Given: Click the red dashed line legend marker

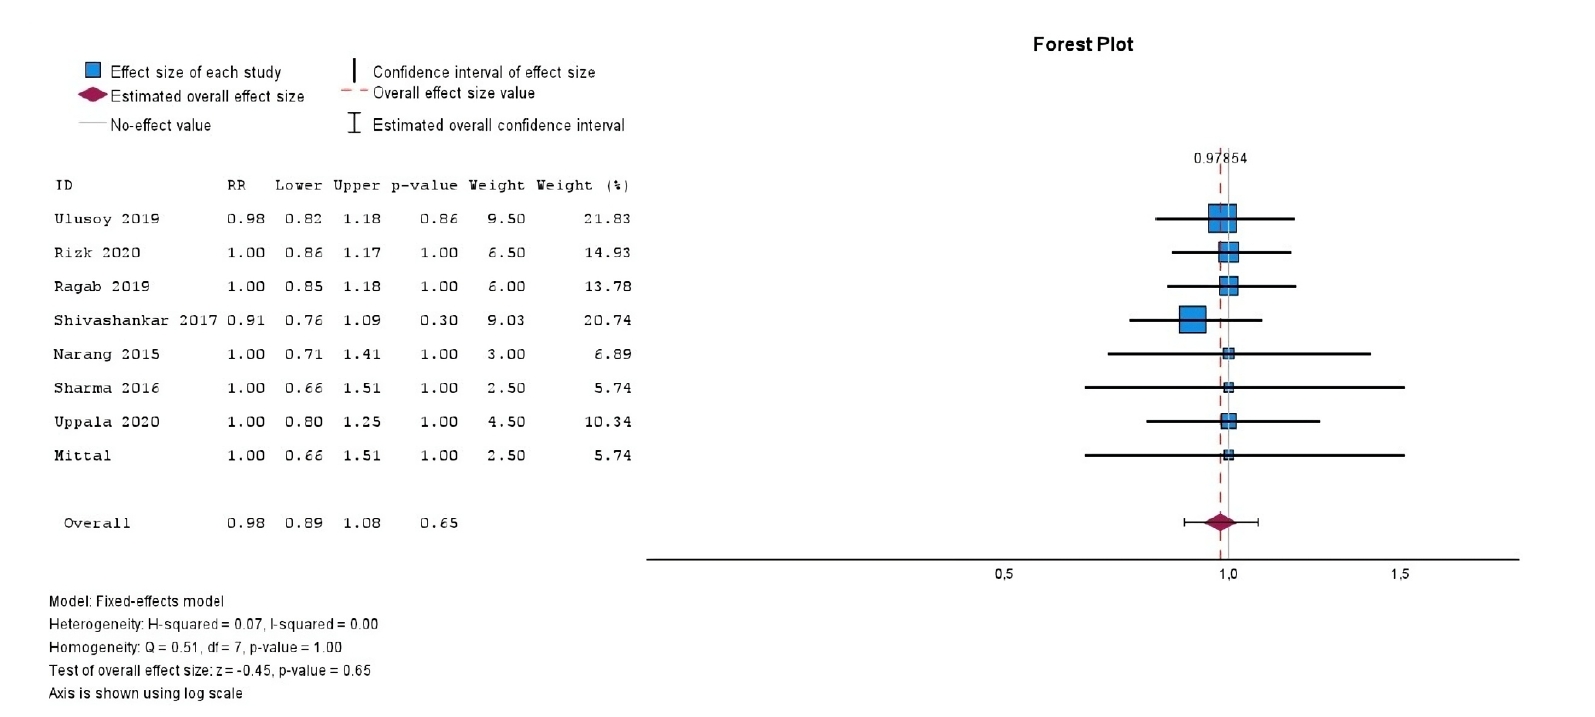Looking at the screenshot, I should click(x=354, y=92).
